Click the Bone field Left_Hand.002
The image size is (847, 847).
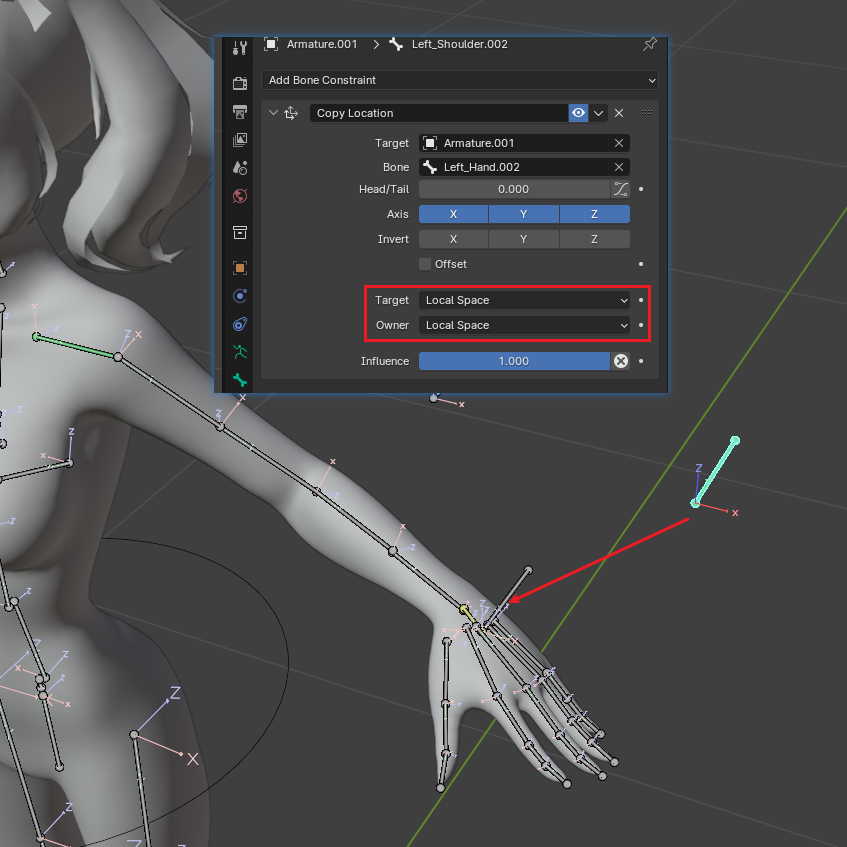click(x=516, y=167)
